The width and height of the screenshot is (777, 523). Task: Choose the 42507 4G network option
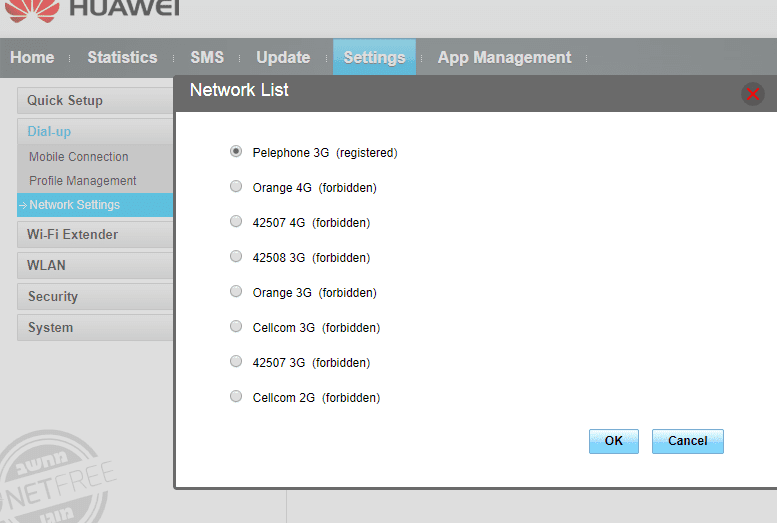coord(236,221)
